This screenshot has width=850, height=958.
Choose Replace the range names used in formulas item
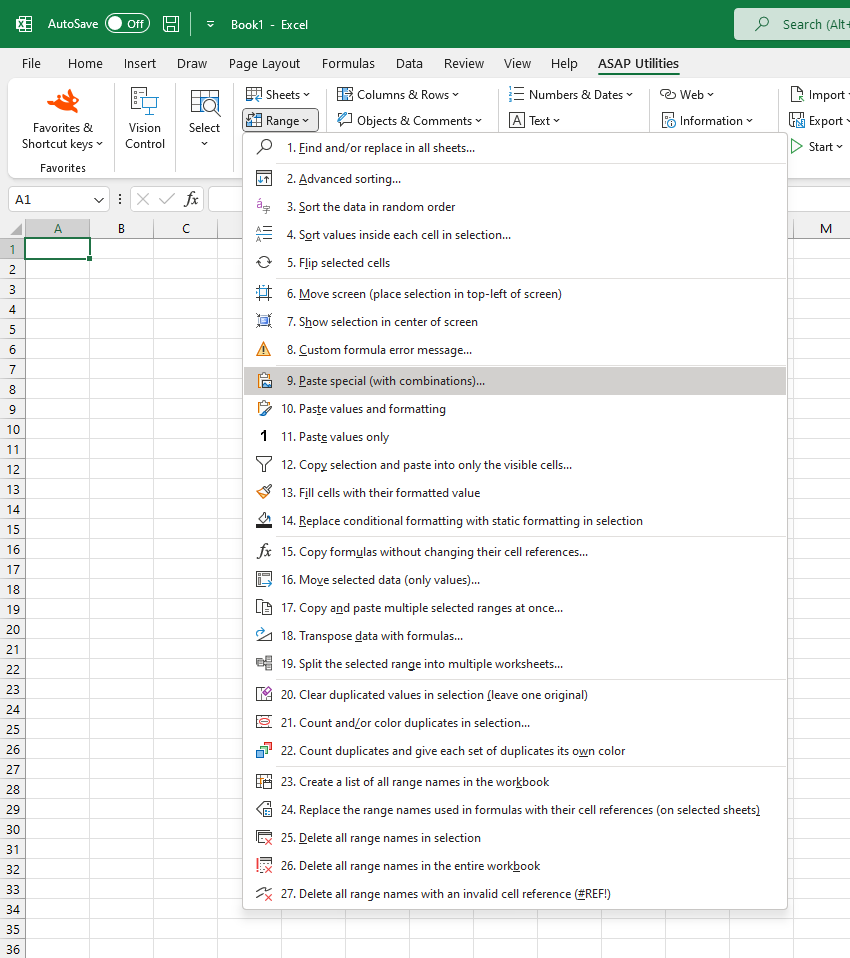pos(515,810)
